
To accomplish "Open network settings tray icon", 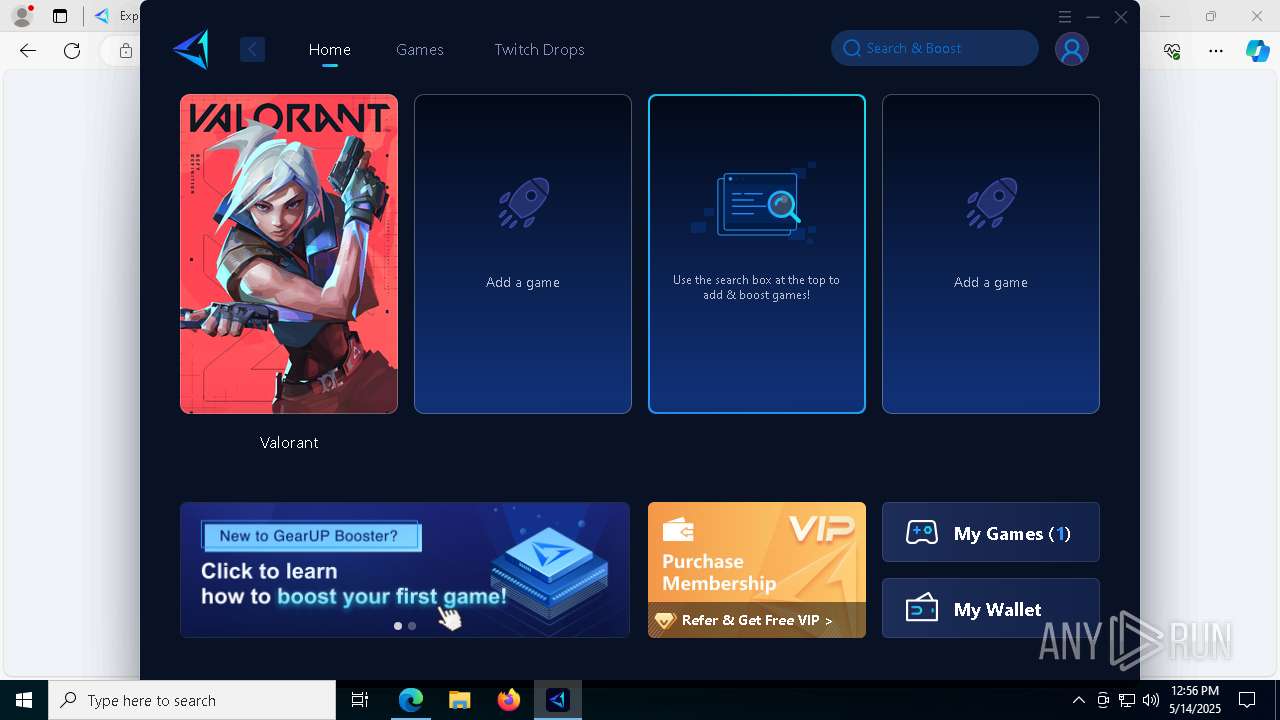I will click(1127, 700).
